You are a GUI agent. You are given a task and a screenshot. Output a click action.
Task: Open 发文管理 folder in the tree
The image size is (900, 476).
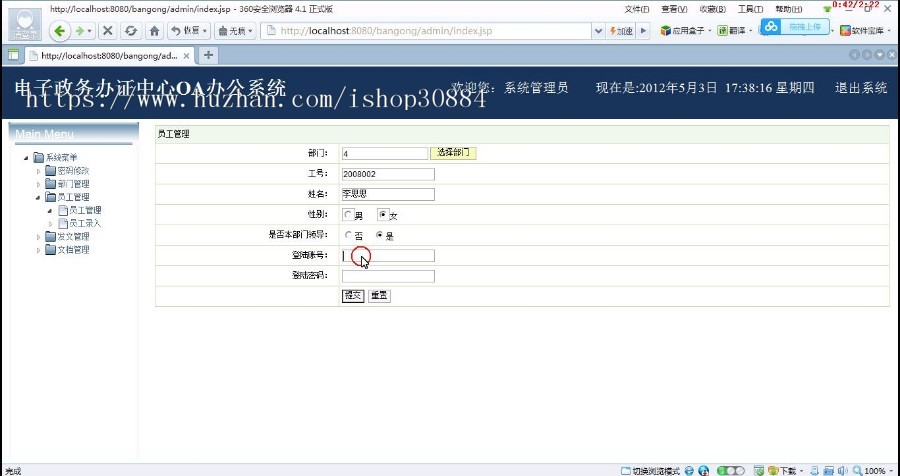coord(73,237)
